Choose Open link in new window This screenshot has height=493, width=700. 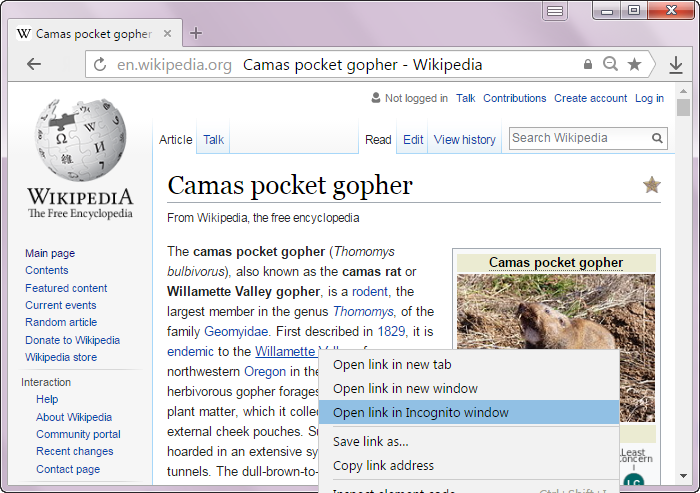(469, 389)
